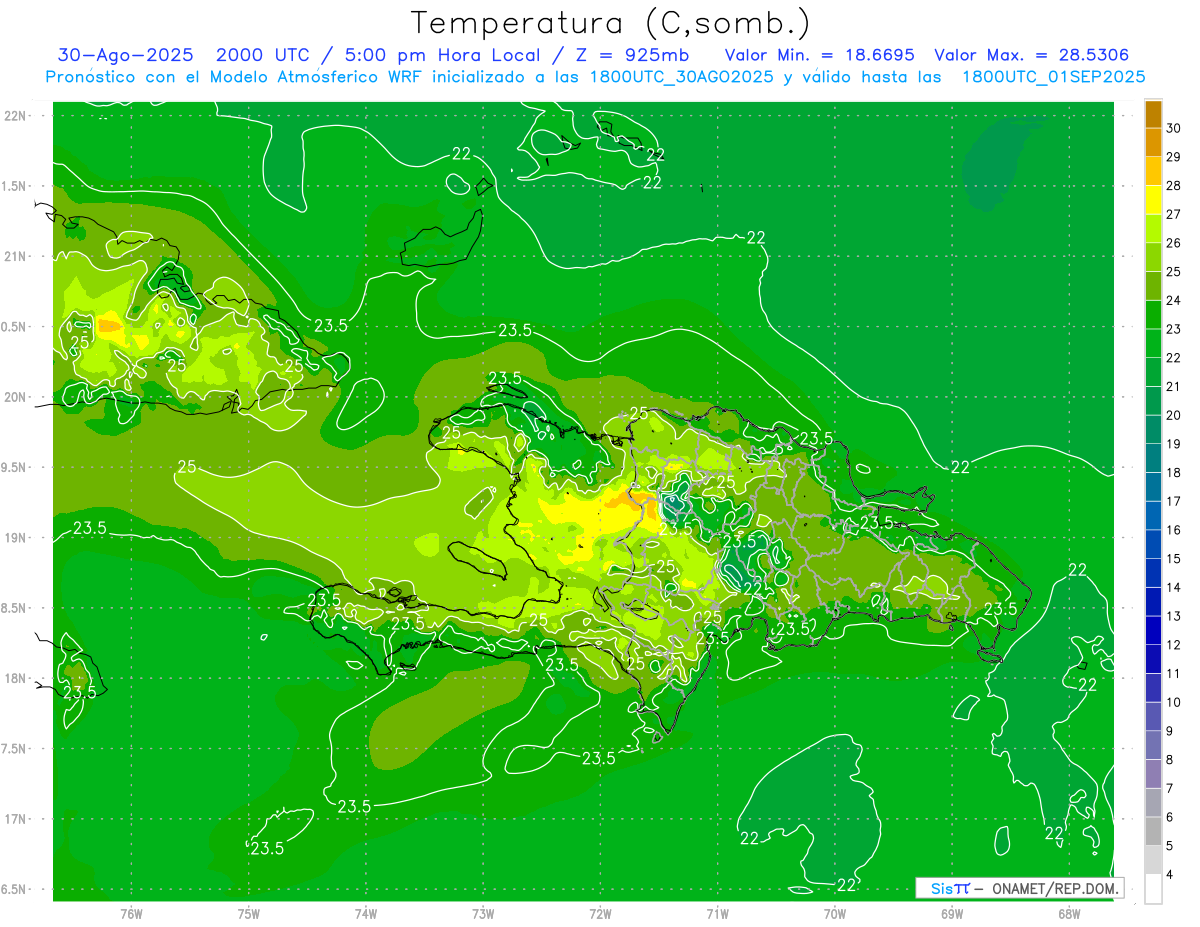Click the "76W" longitude axis label
Screen dimensions: 1200x927
click(131, 914)
